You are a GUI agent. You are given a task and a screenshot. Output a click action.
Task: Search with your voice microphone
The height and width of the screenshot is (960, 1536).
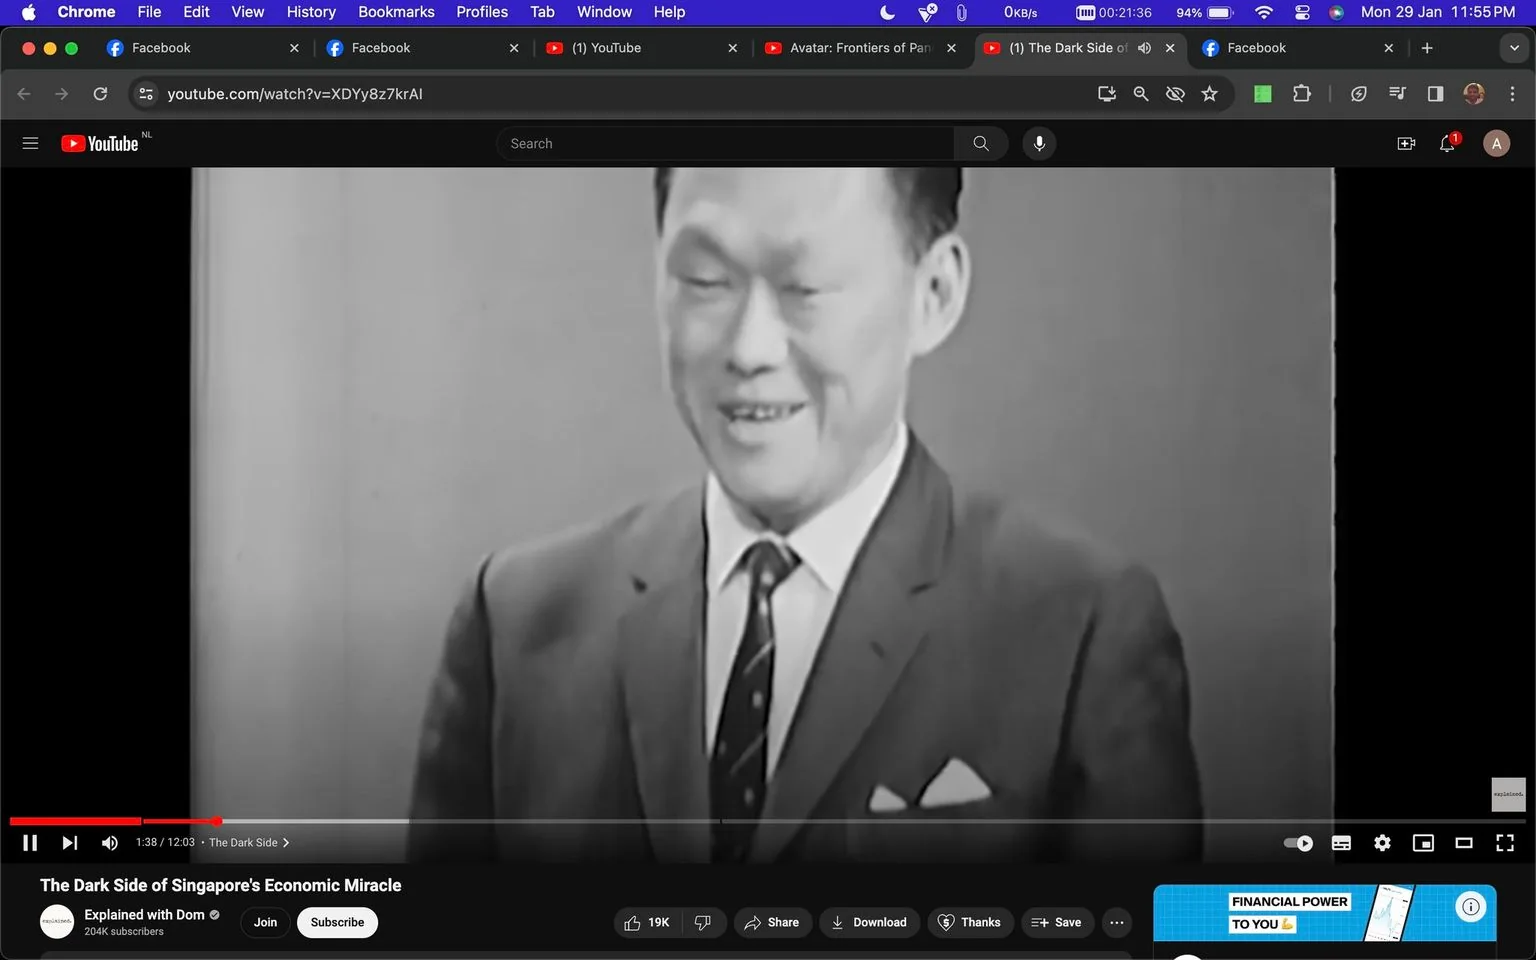click(1039, 143)
